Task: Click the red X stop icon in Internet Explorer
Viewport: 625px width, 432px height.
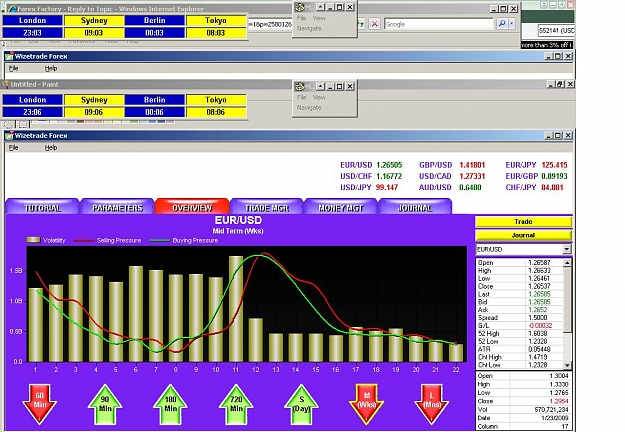Action: (374, 24)
